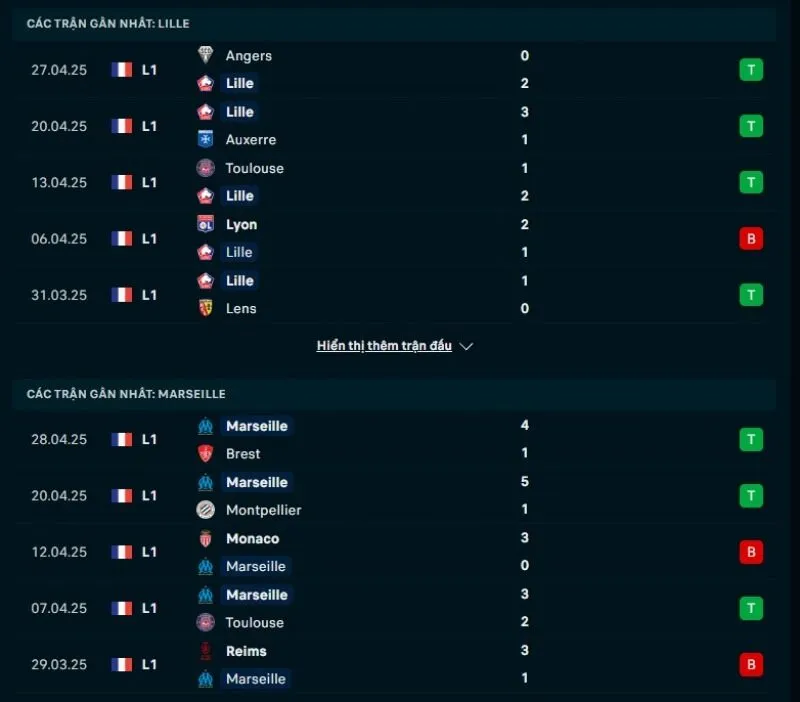Select the Lens club logo
Screen dimensions: 800x702
point(205,309)
